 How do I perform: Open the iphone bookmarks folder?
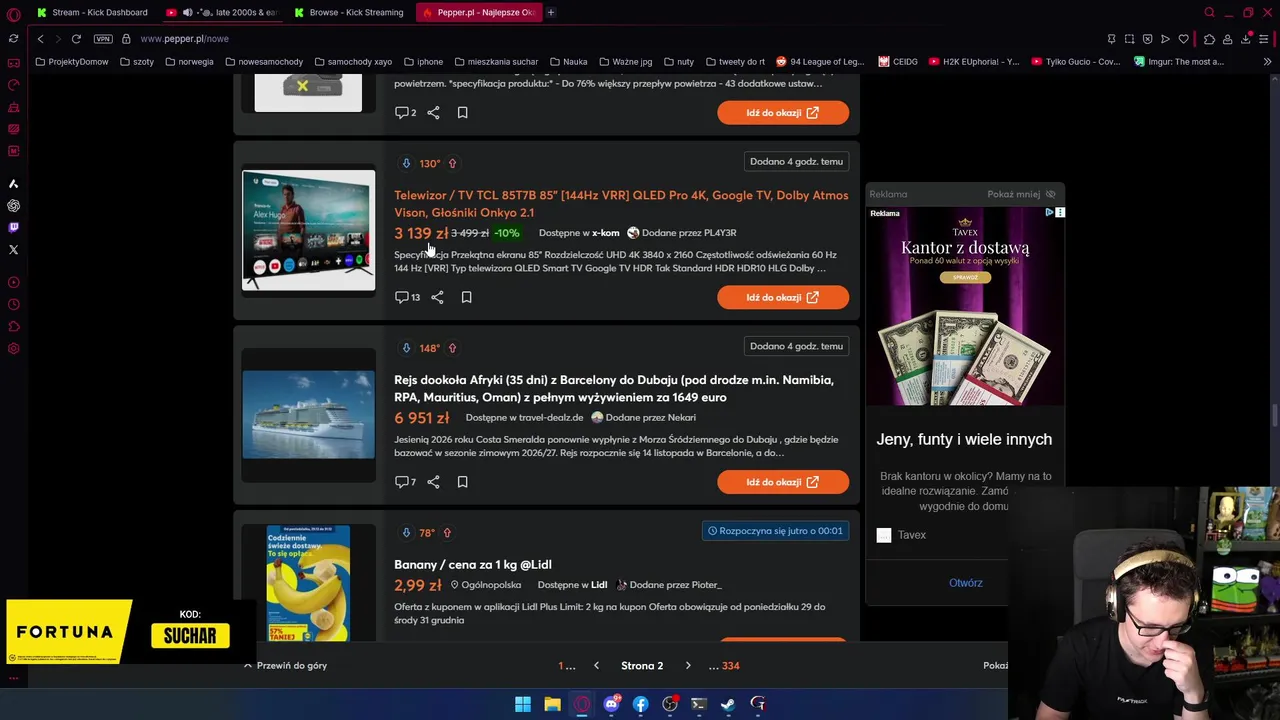[423, 61]
